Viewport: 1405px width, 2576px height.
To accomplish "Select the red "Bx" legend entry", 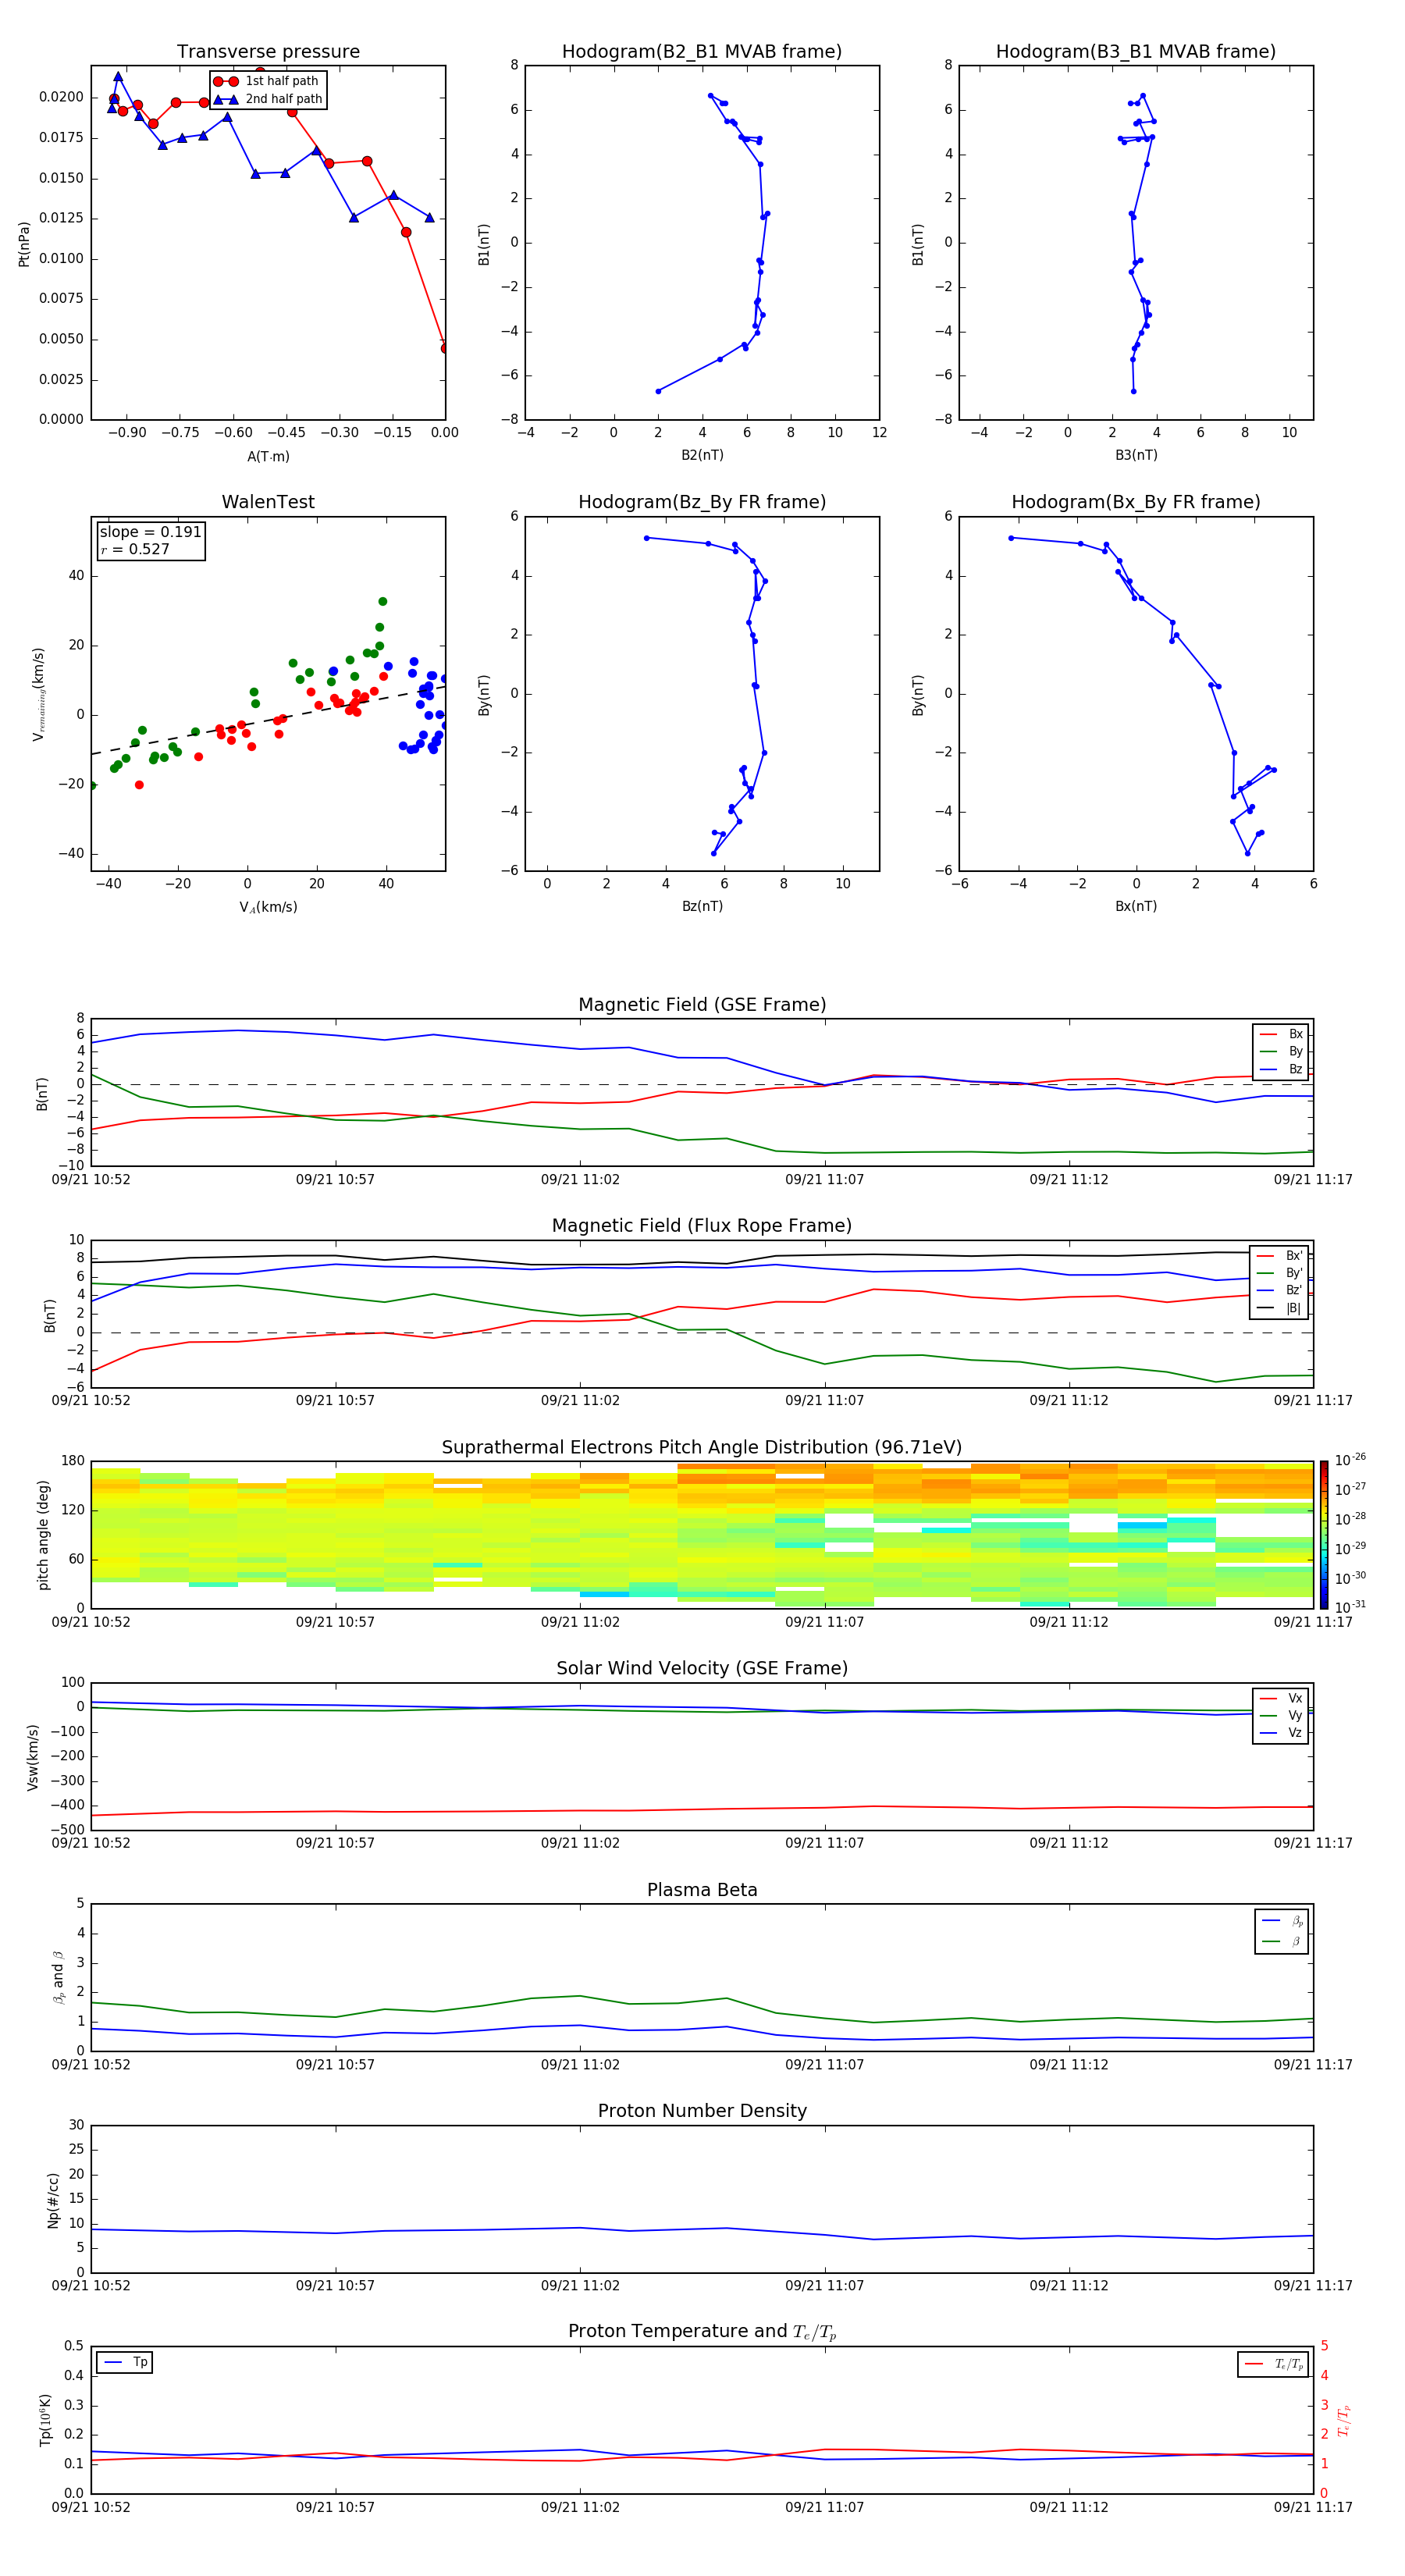I will click(x=1281, y=1034).
